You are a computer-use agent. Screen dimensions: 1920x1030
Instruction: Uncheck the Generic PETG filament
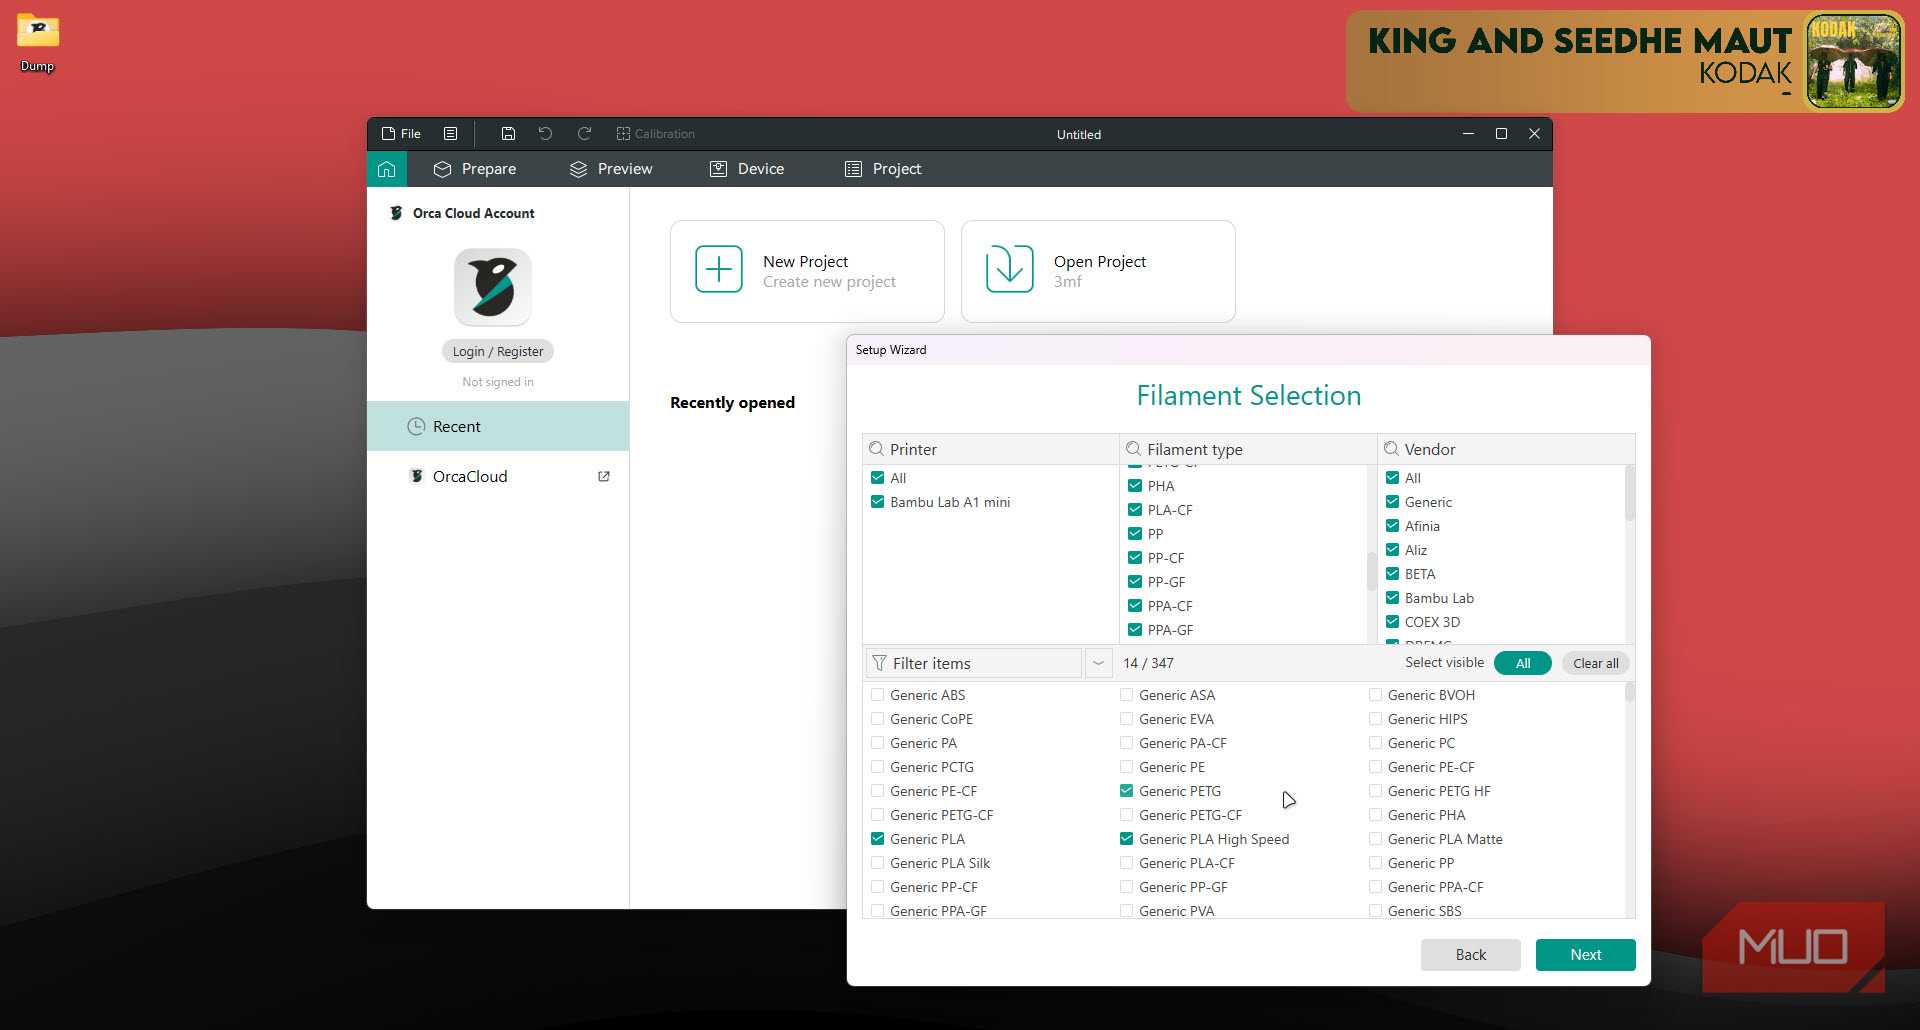click(1127, 791)
